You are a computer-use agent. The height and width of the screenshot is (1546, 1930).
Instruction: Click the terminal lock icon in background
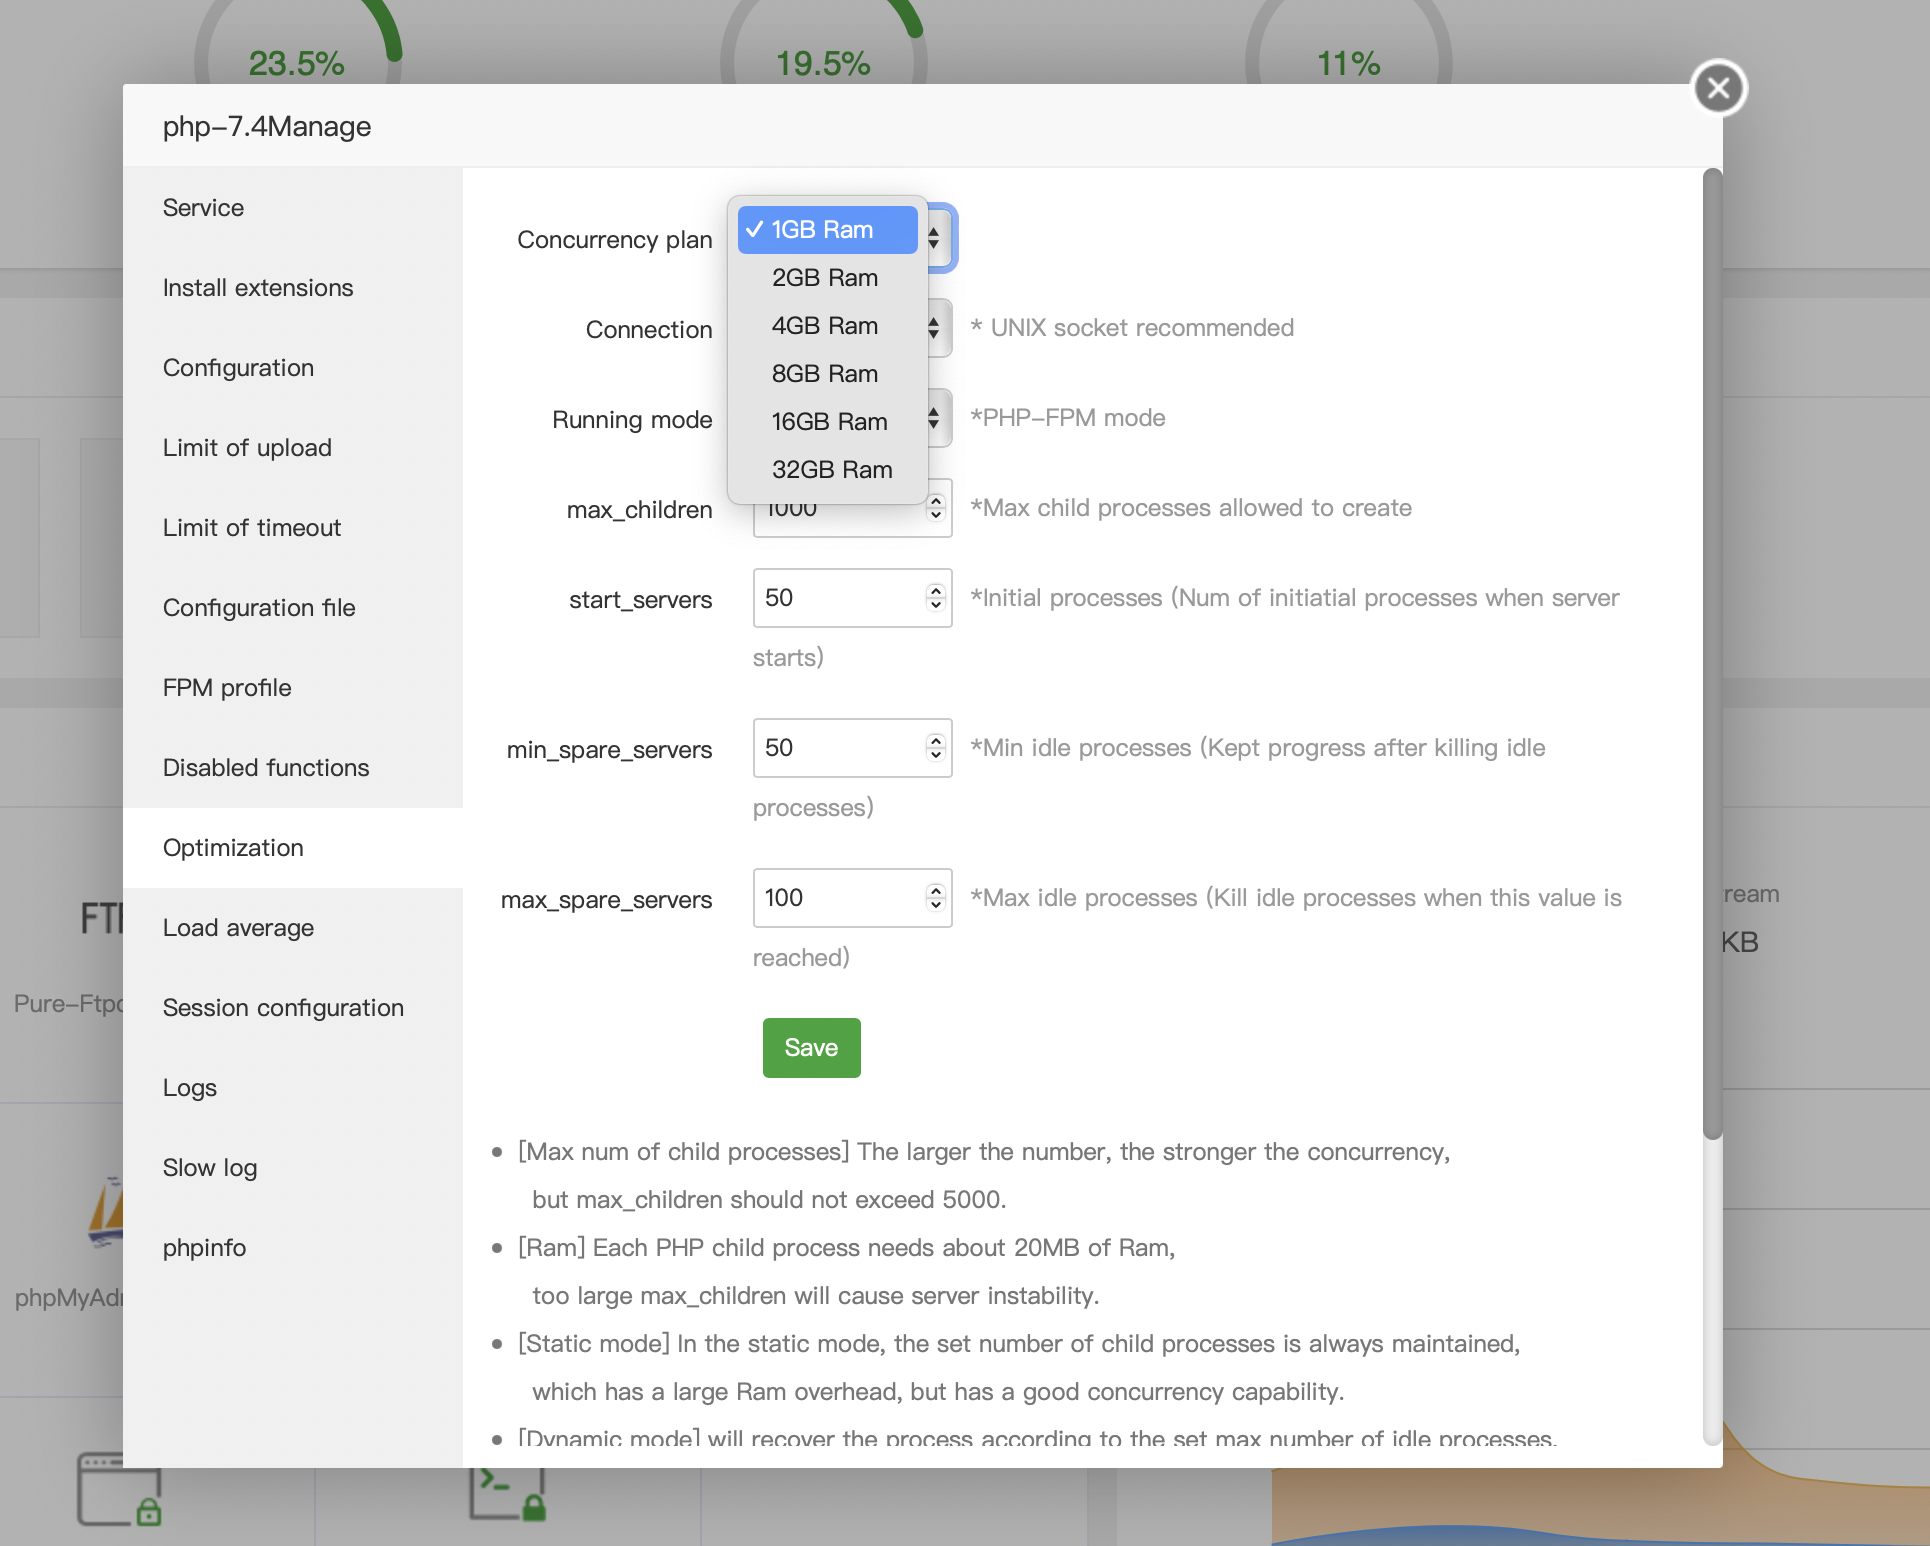[507, 1494]
